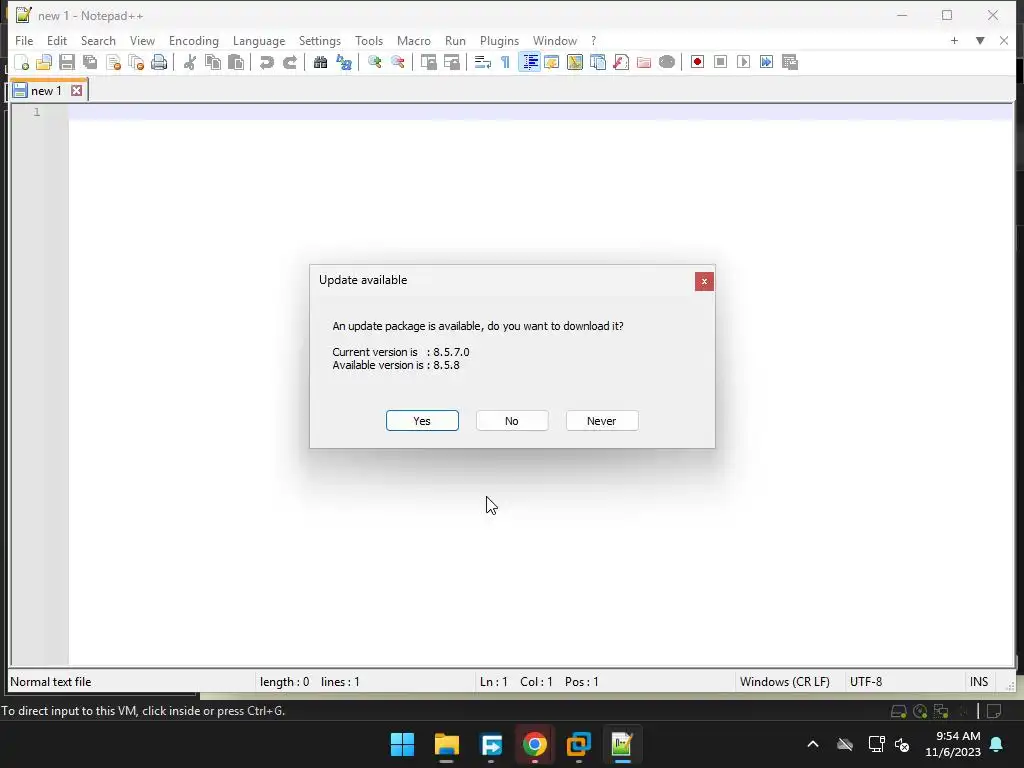This screenshot has width=1024, height=768.
Task: Open the Search menu
Action: coord(98,40)
